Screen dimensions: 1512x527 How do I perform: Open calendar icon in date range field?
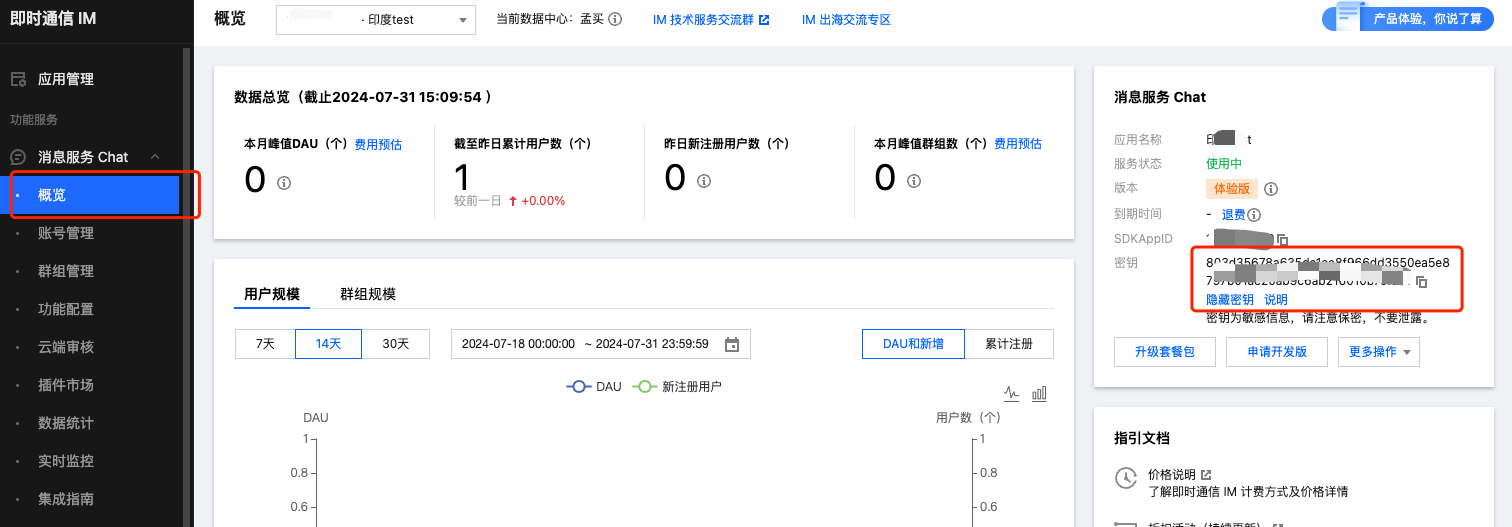tap(732, 344)
